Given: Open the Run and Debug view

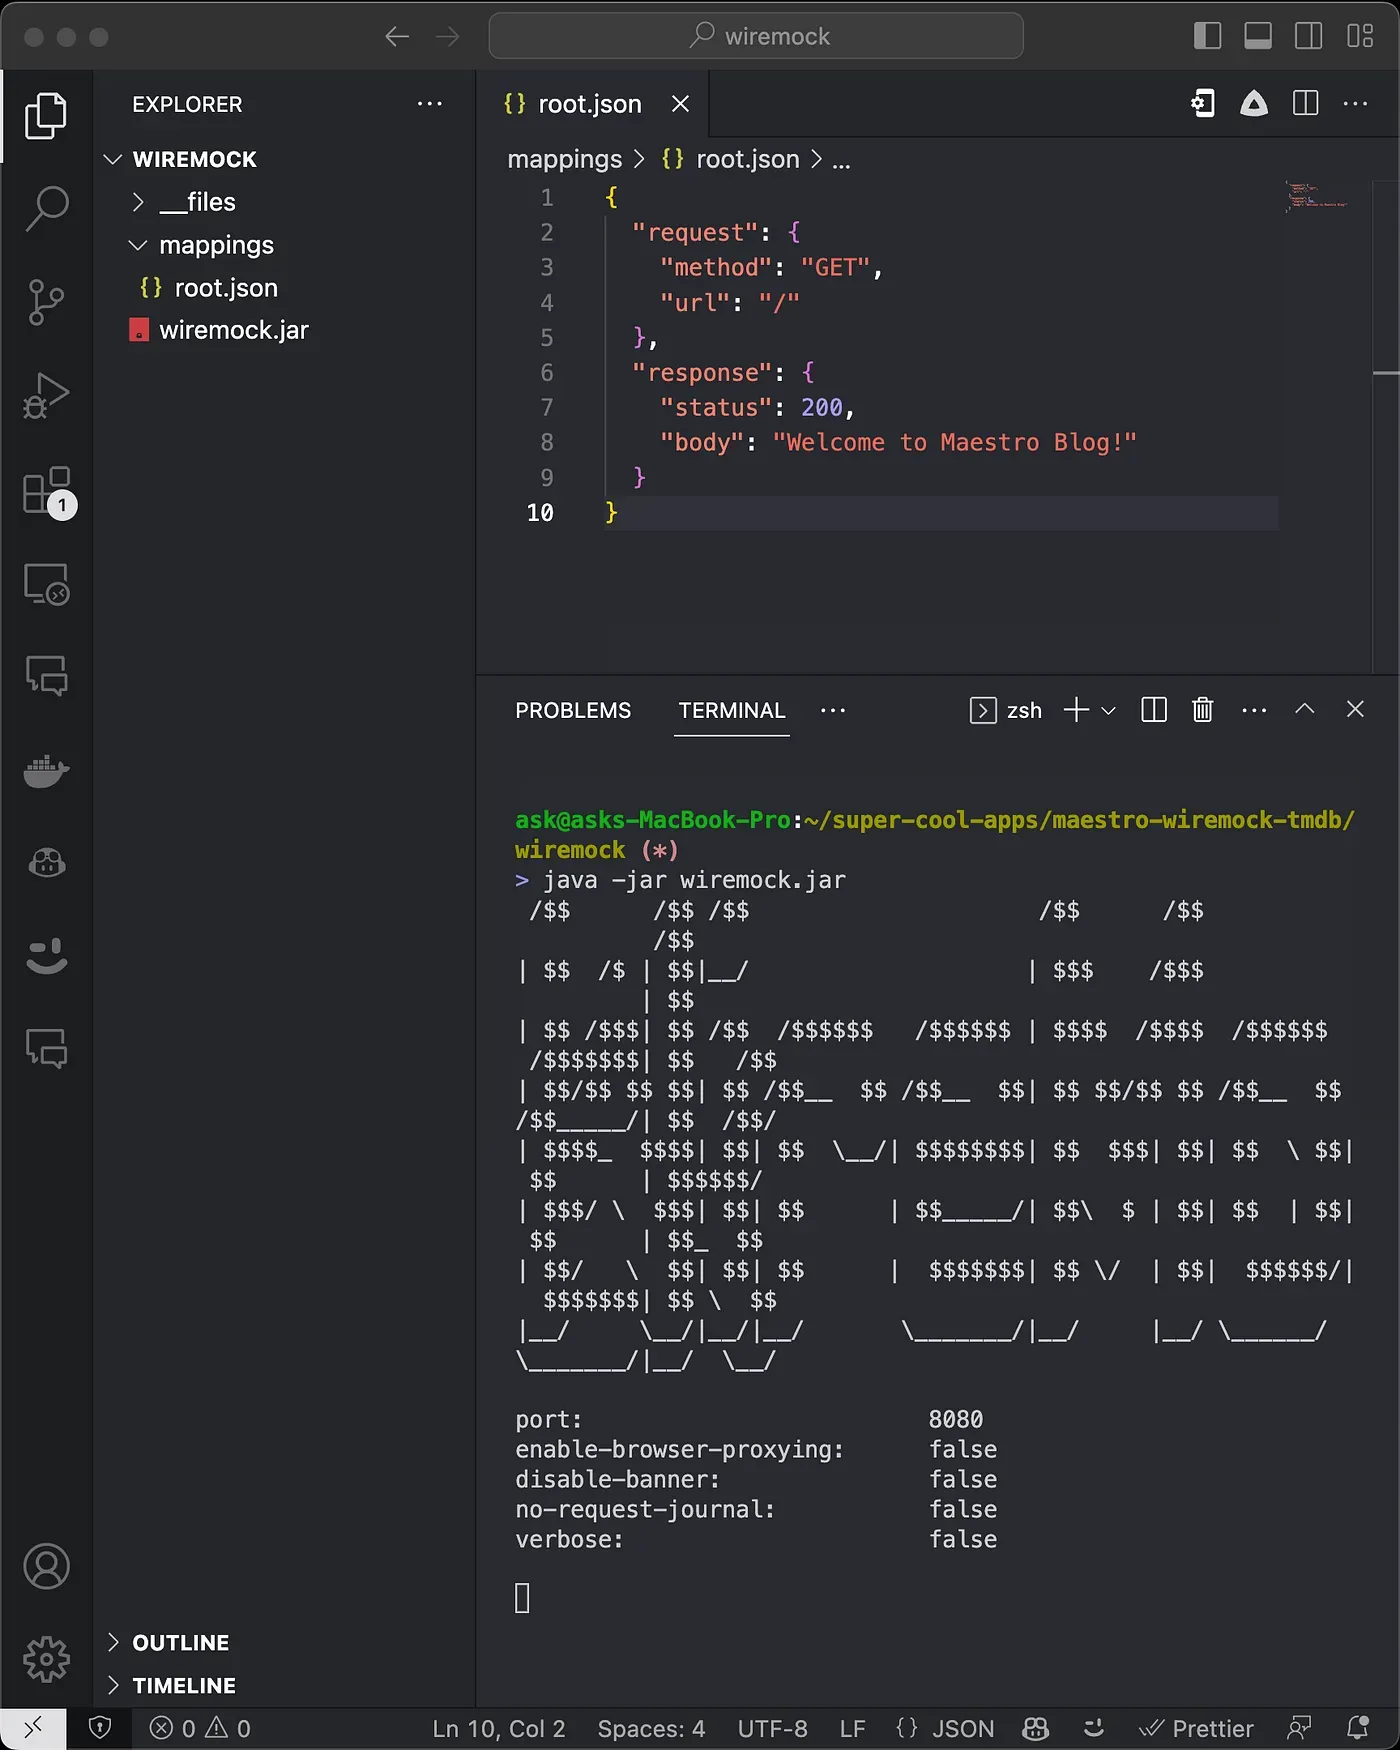Looking at the screenshot, I should pyautogui.click(x=46, y=396).
